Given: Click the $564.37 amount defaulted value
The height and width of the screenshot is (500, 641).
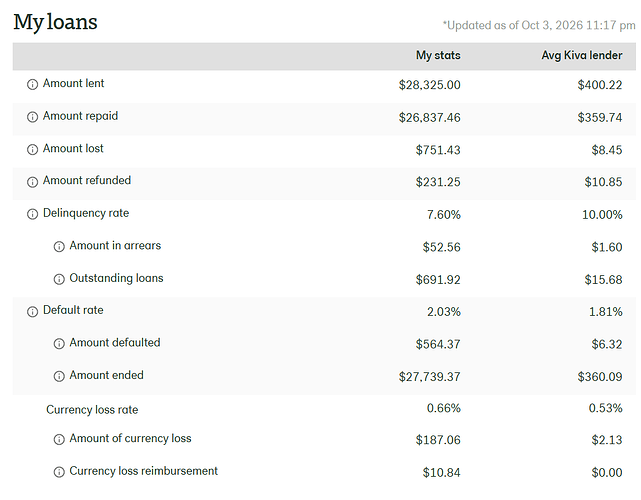Looking at the screenshot, I should tap(438, 344).
